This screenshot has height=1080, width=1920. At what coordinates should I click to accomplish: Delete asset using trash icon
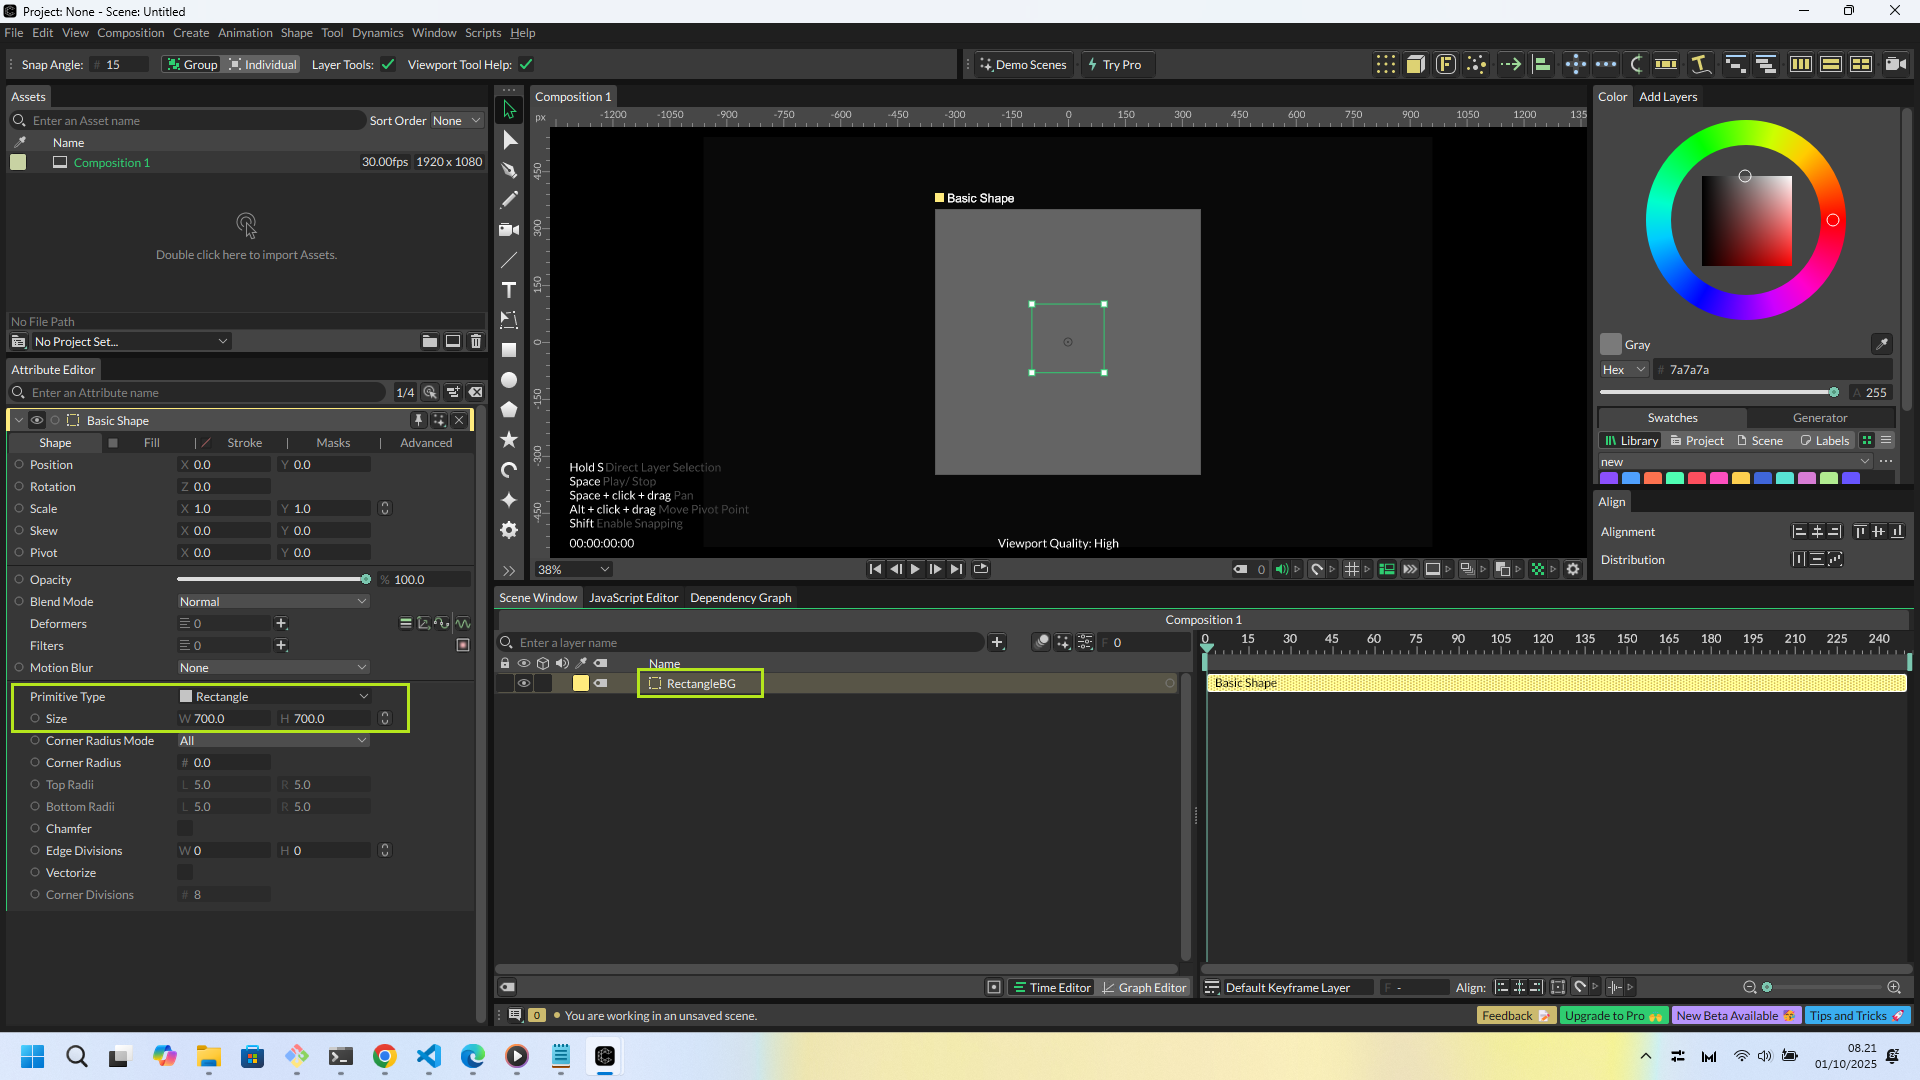click(476, 342)
